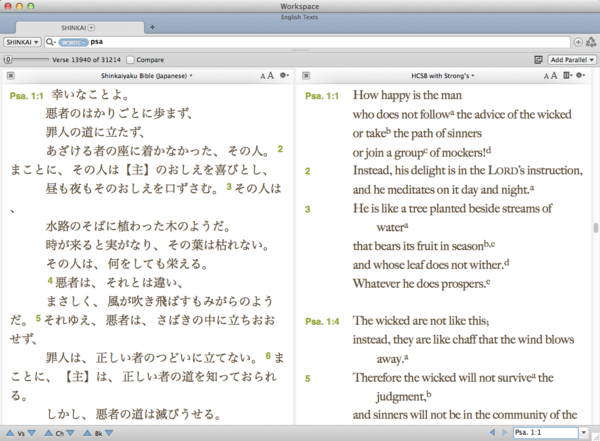Click the Psa. 1:1 reference in Japanese pane
Screen dimensions: 600x441
click(x=26, y=96)
